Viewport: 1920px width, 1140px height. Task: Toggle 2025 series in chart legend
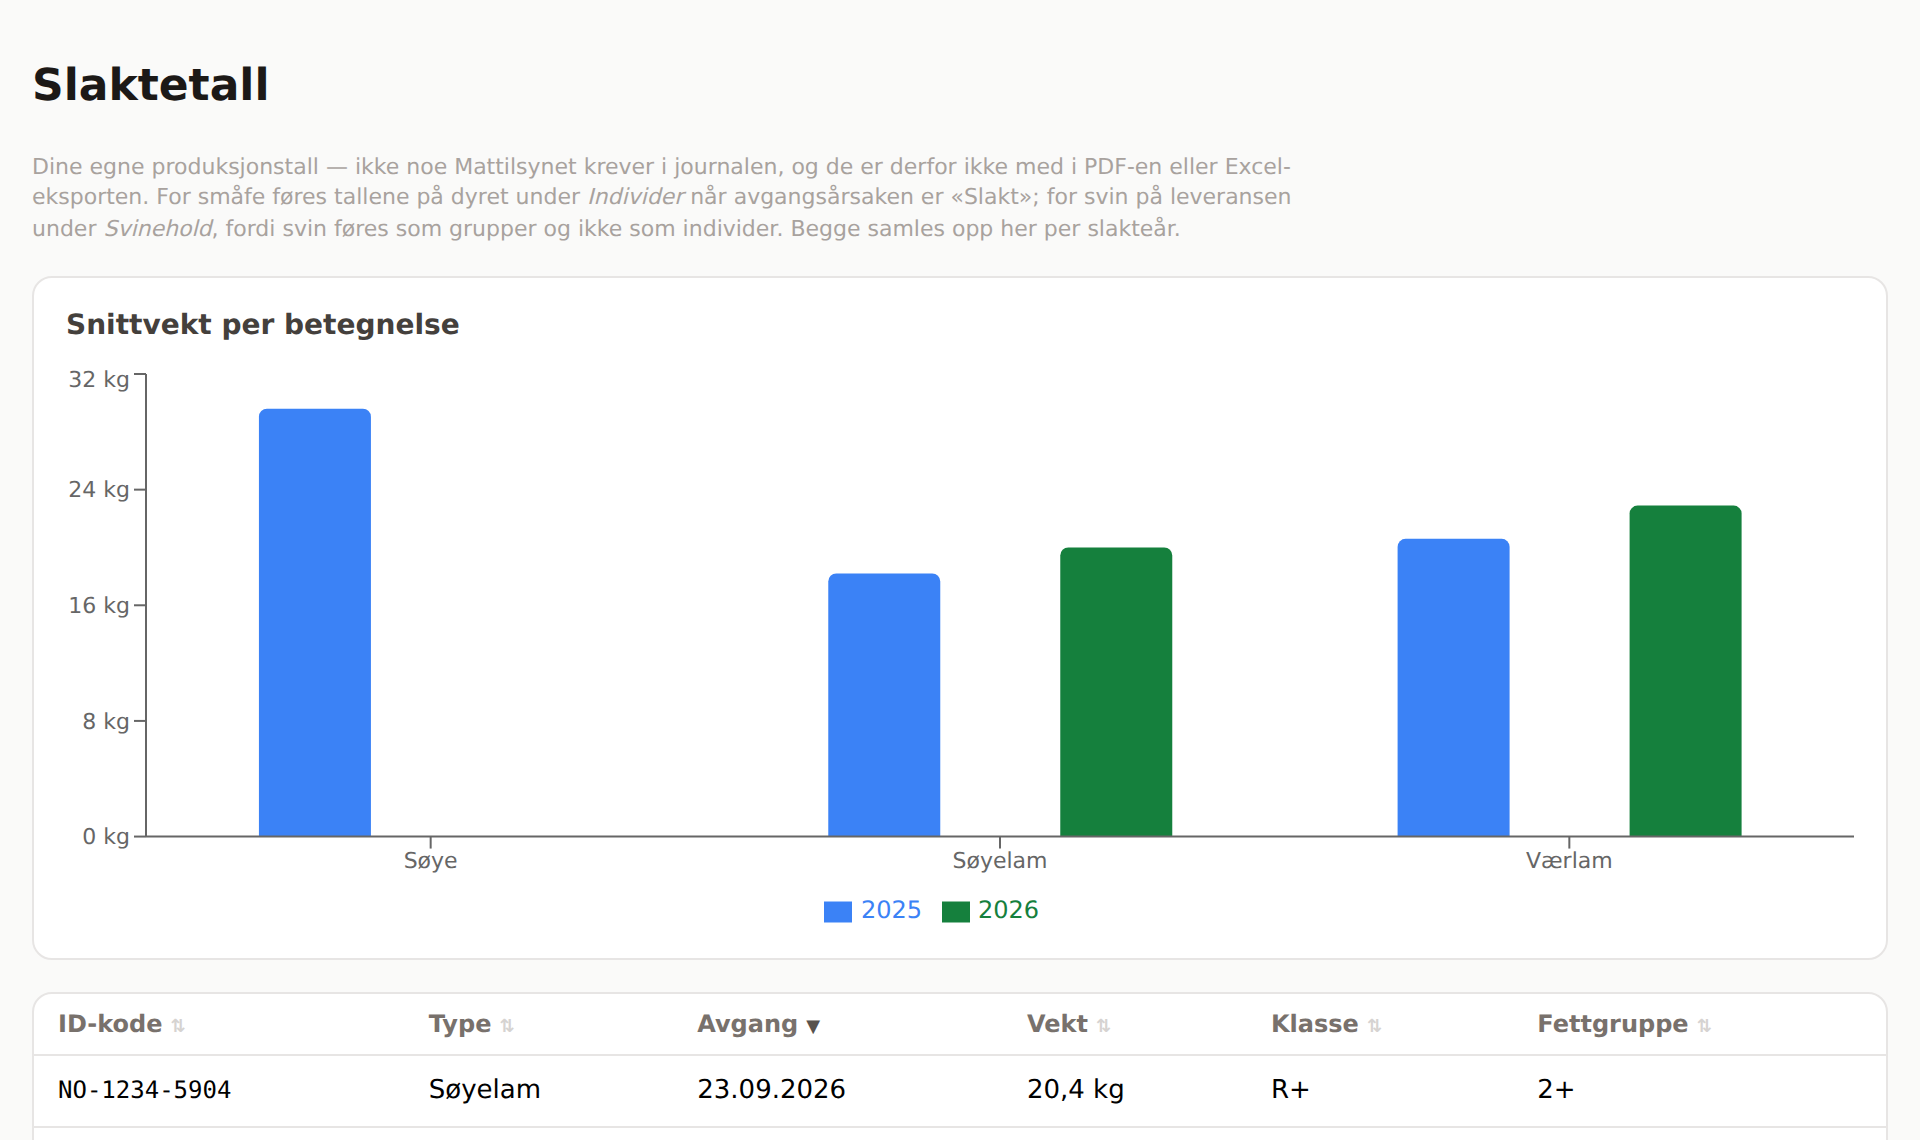coord(872,910)
